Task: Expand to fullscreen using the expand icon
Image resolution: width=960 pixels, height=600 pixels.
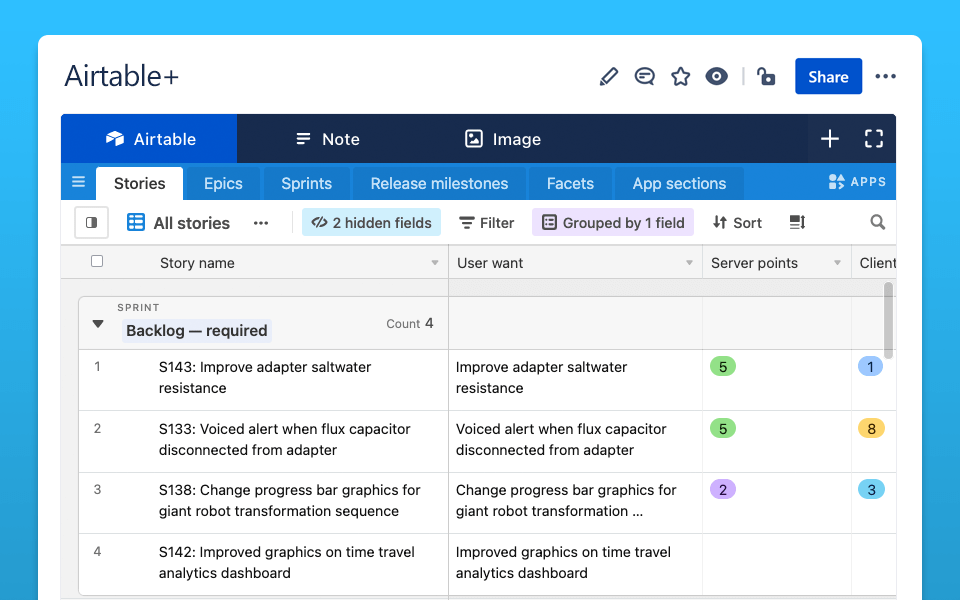Action: point(873,139)
